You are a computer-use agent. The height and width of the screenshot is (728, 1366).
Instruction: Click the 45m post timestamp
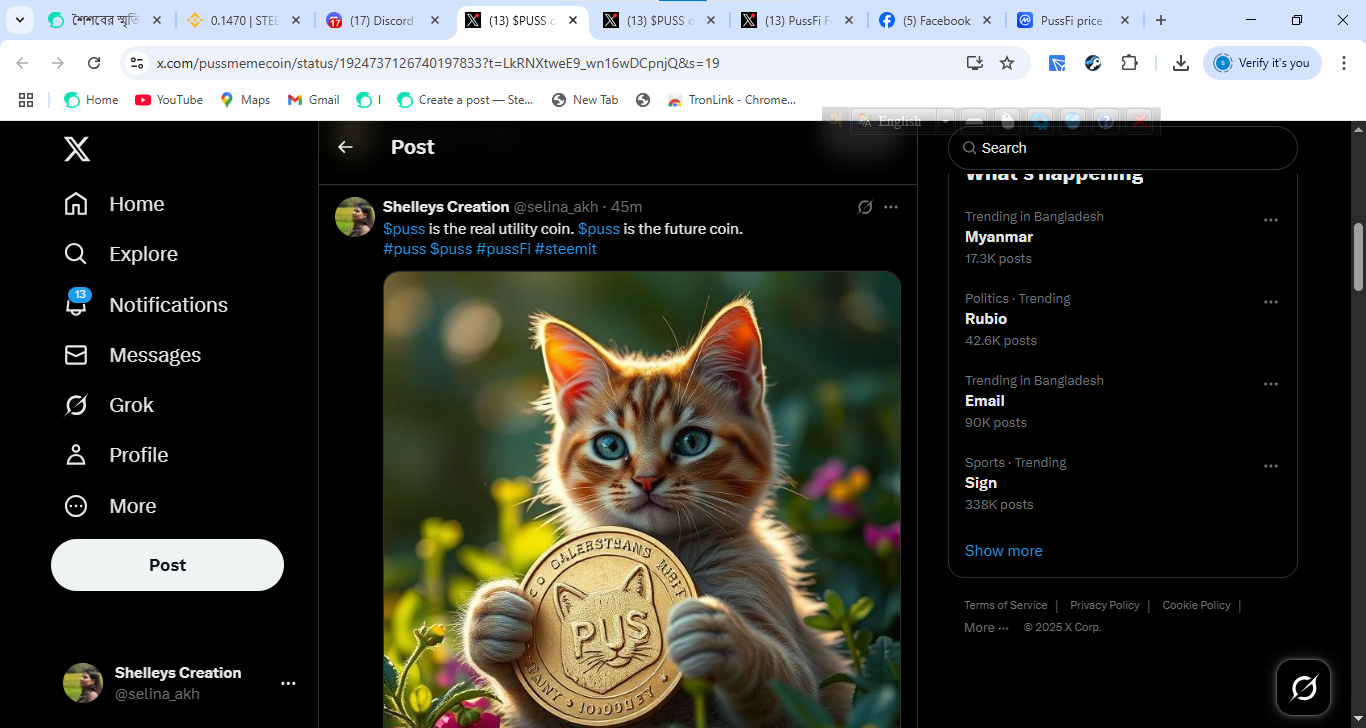[627, 207]
